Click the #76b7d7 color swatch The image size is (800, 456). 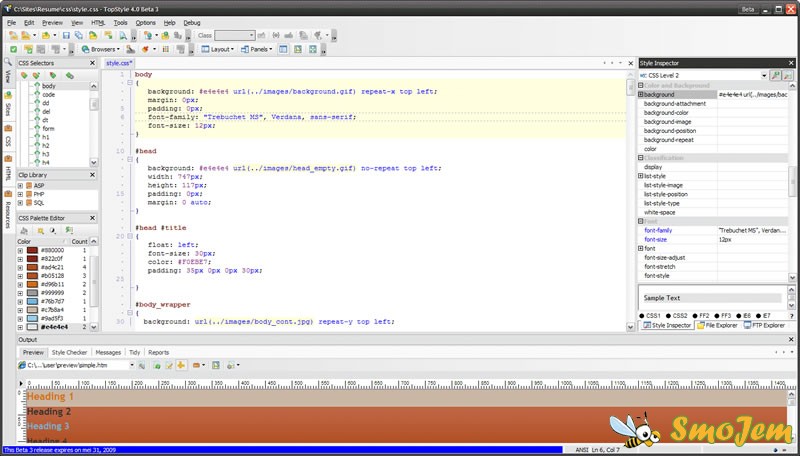click(x=32, y=301)
